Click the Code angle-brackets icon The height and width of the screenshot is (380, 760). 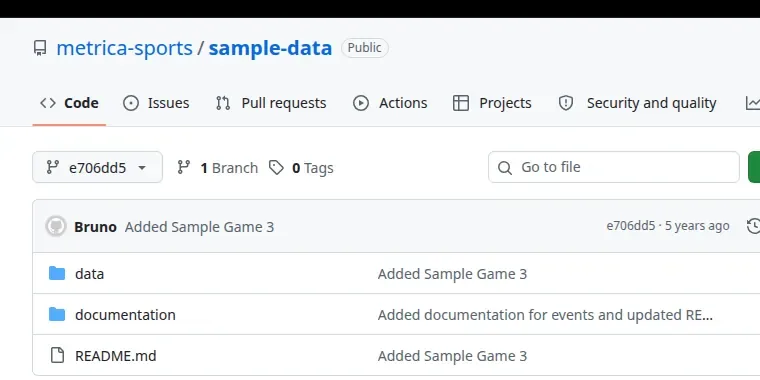[48, 103]
